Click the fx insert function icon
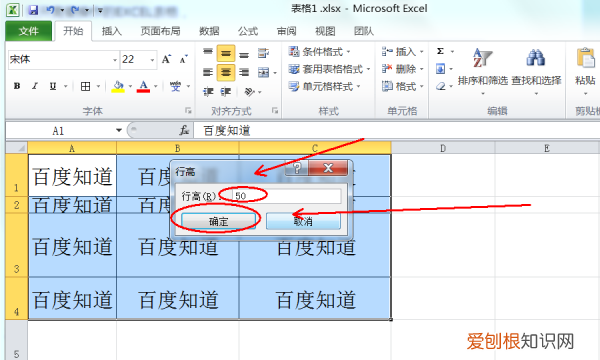 [184, 130]
